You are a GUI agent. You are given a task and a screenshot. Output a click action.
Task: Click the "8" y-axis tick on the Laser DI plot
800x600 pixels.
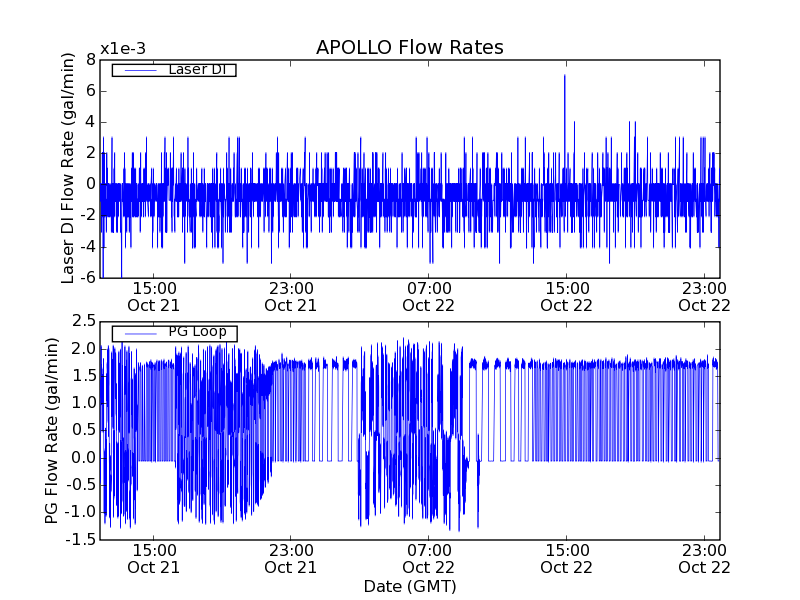pos(90,59)
